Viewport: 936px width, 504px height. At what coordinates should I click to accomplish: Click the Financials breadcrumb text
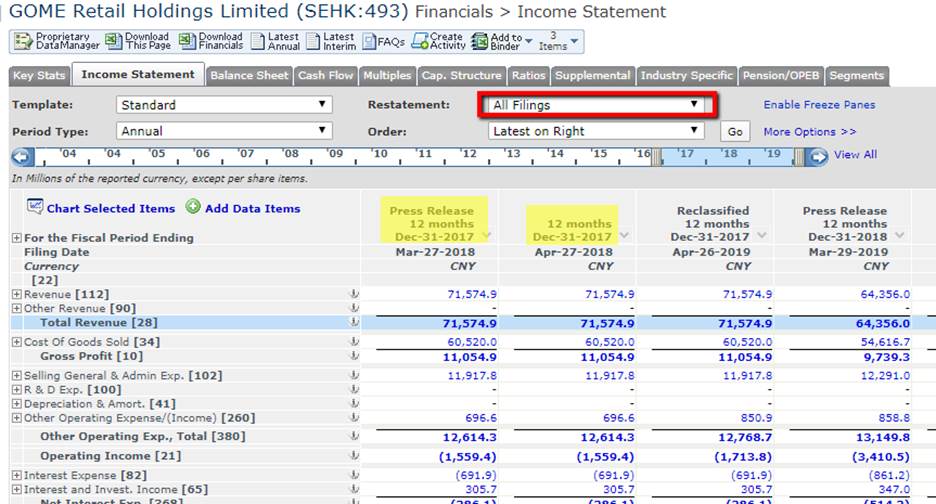click(x=454, y=11)
